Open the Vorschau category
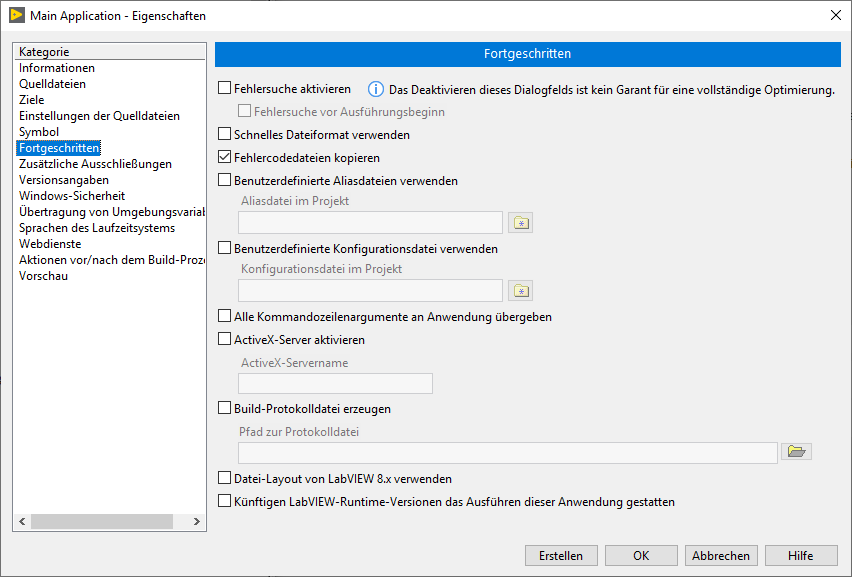The width and height of the screenshot is (852, 577). (43, 276)
